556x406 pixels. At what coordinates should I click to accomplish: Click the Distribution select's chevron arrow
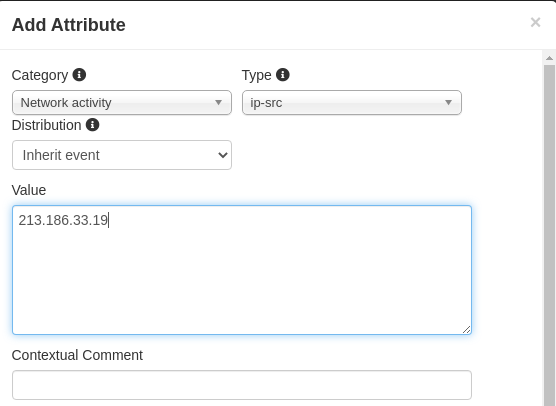tap(223, 155)
